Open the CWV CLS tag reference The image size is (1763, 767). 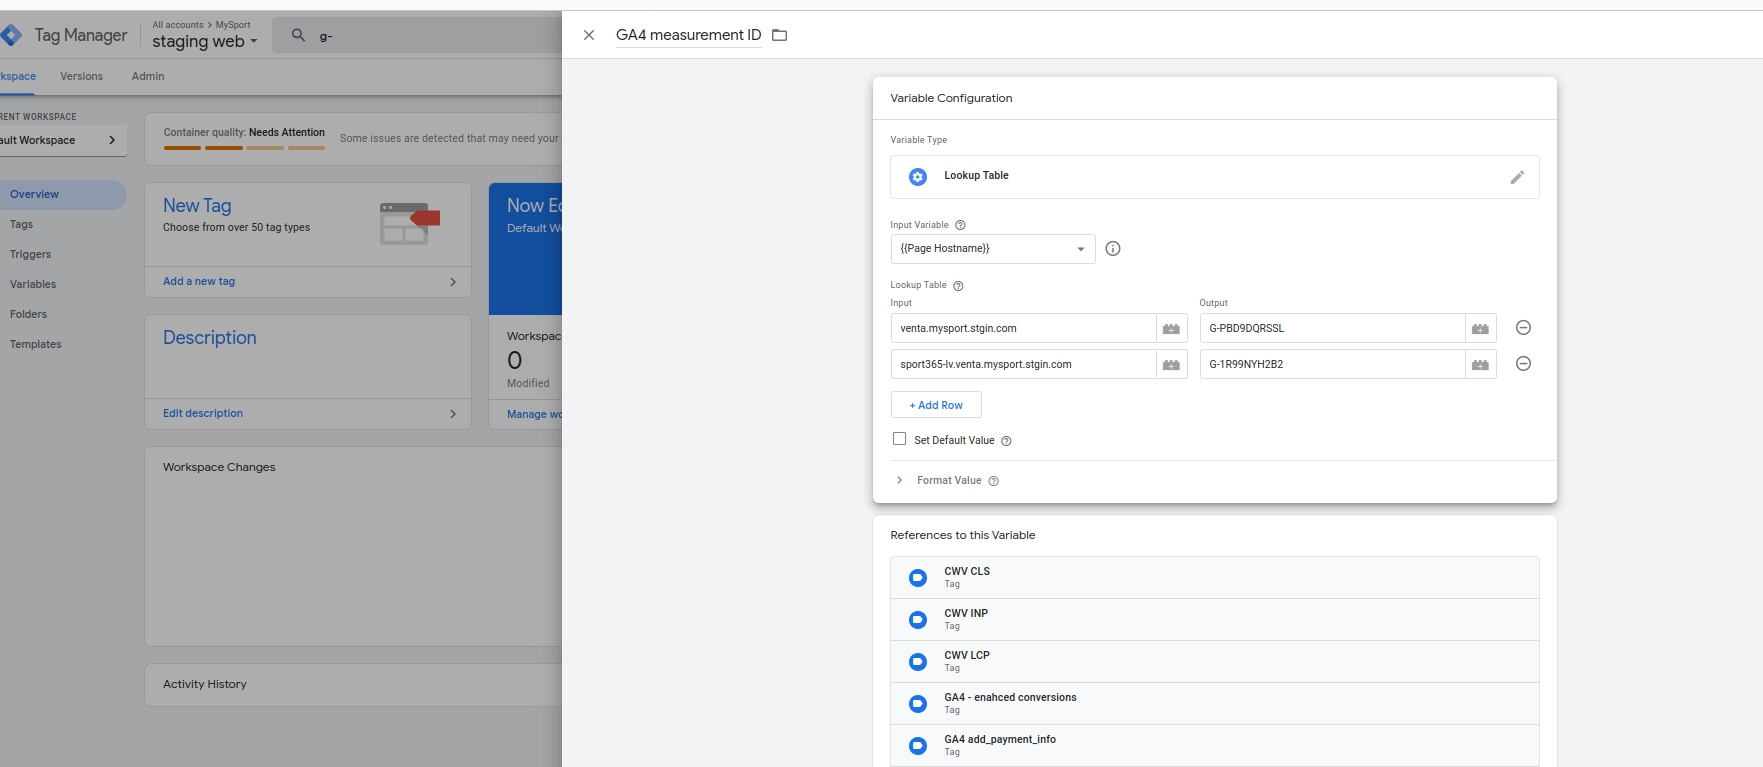(1215, 578)
